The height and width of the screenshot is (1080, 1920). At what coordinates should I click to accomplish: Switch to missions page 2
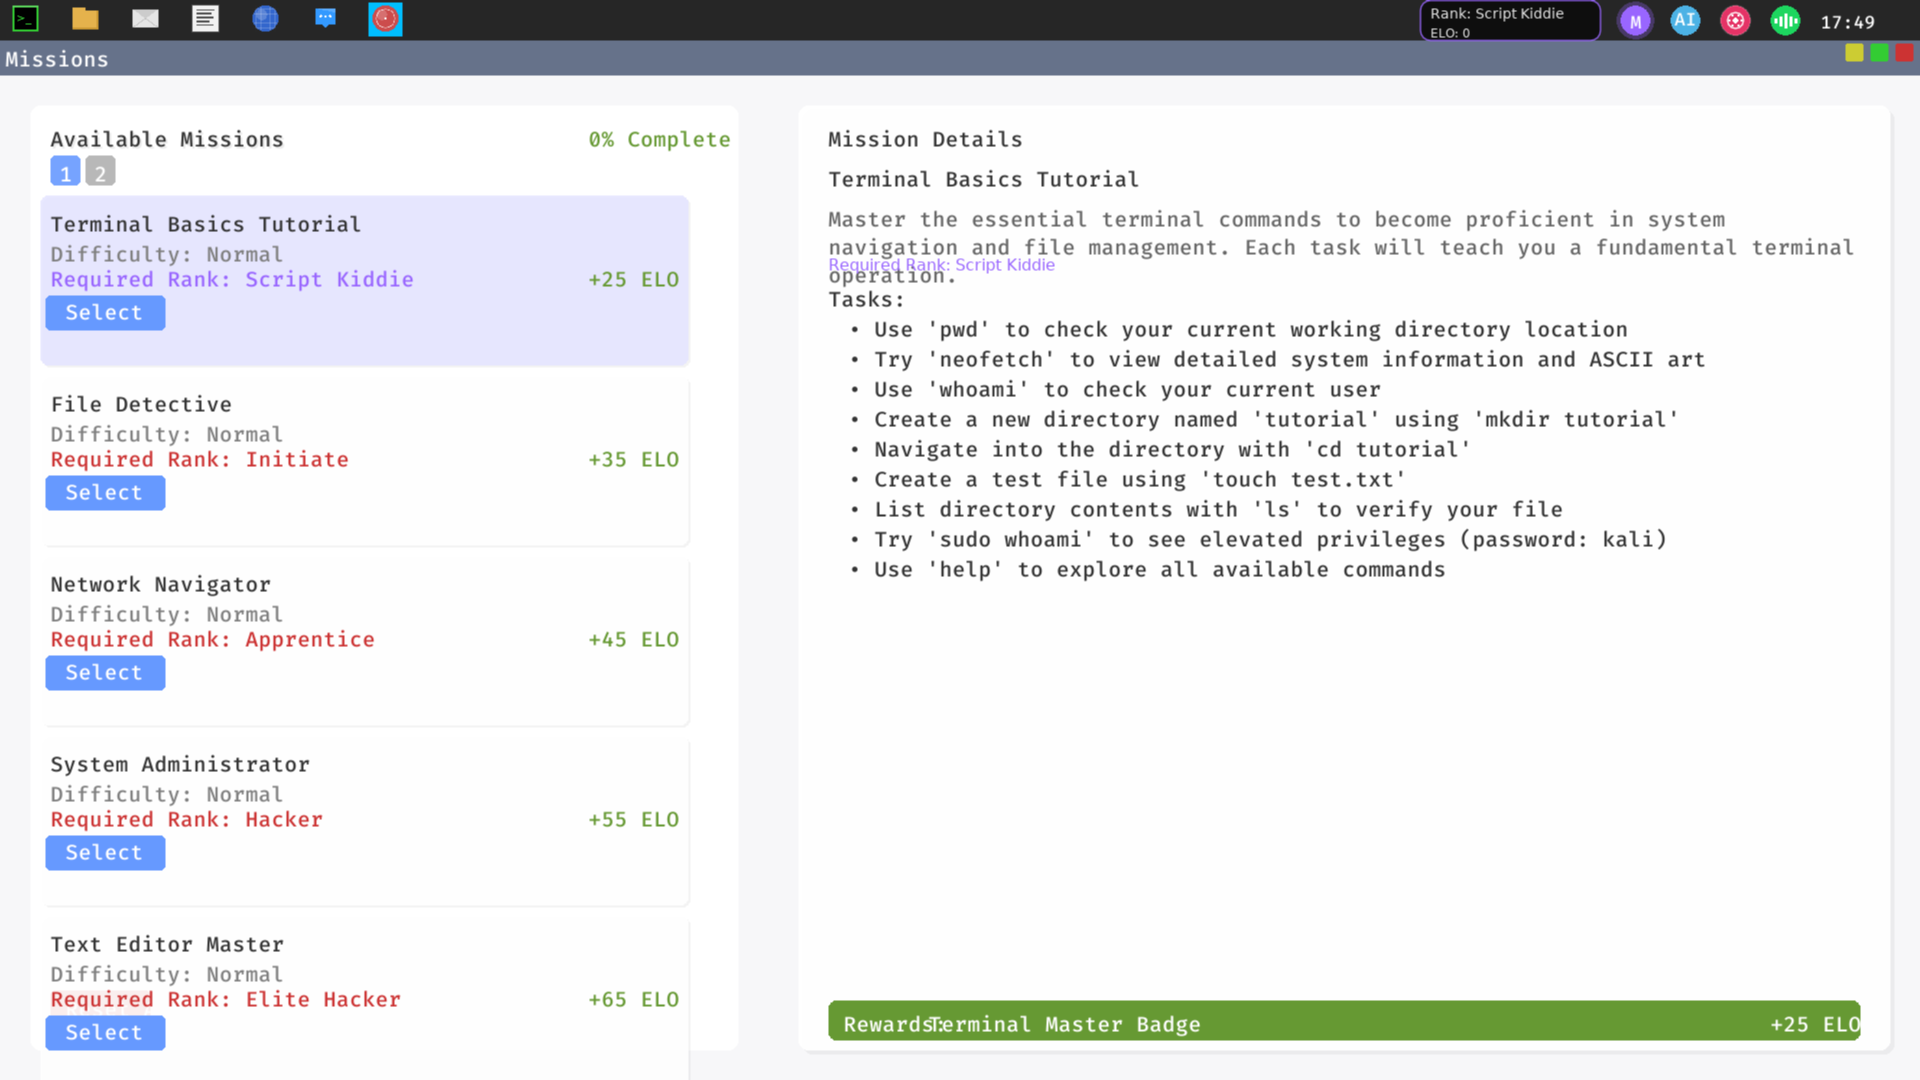pyautogui.click(x=100, y=172)
